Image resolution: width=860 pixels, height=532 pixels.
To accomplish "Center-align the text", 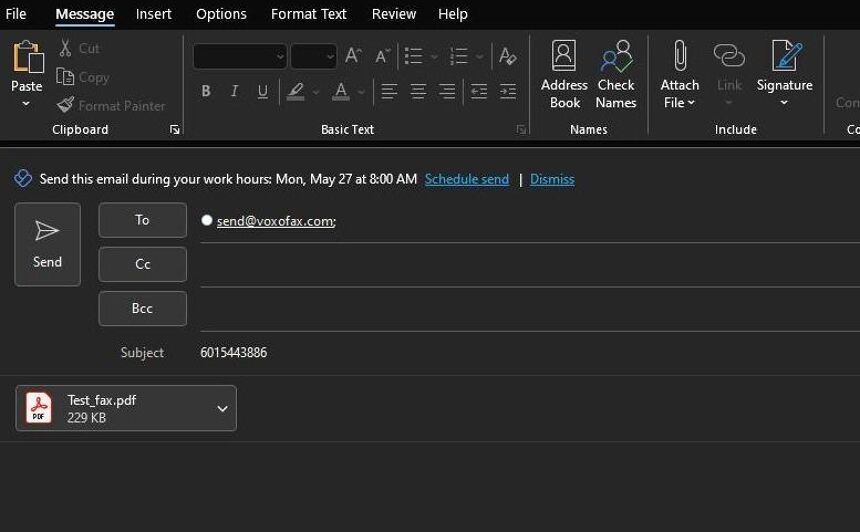I will (418, 91).
